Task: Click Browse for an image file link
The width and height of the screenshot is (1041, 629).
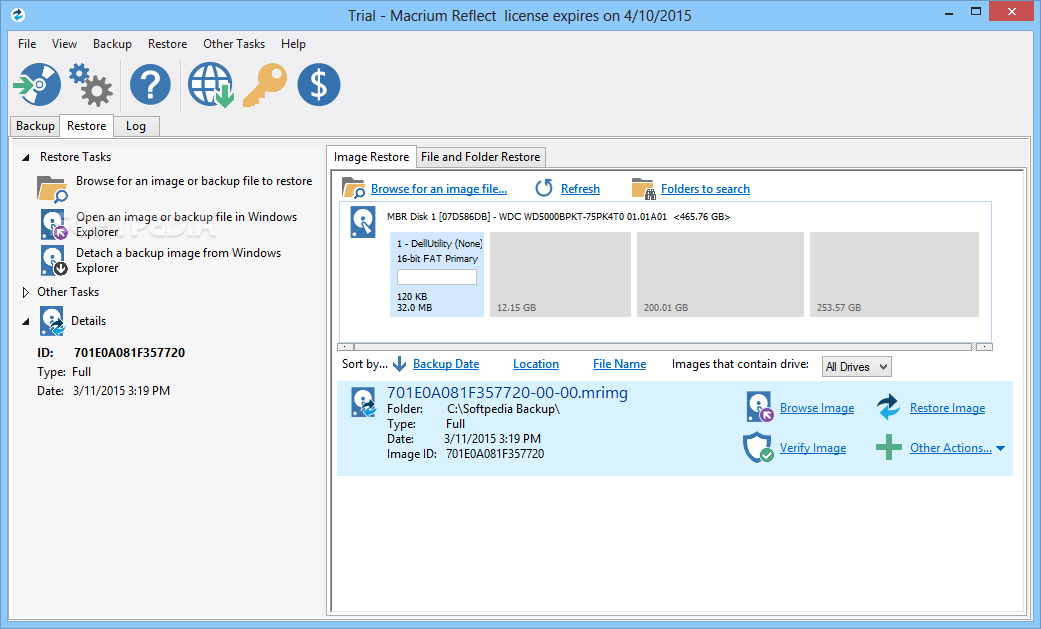Action: [439, 189]
